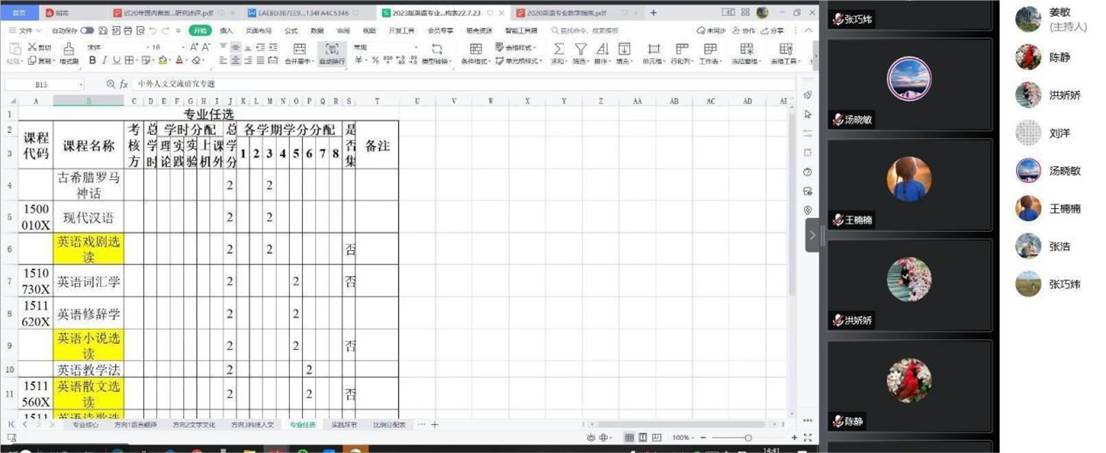The height and width of the screenshot is (453, 1106).
Task: Switch to the 实践环节 sheet tab
Action: tap(343, 425)
